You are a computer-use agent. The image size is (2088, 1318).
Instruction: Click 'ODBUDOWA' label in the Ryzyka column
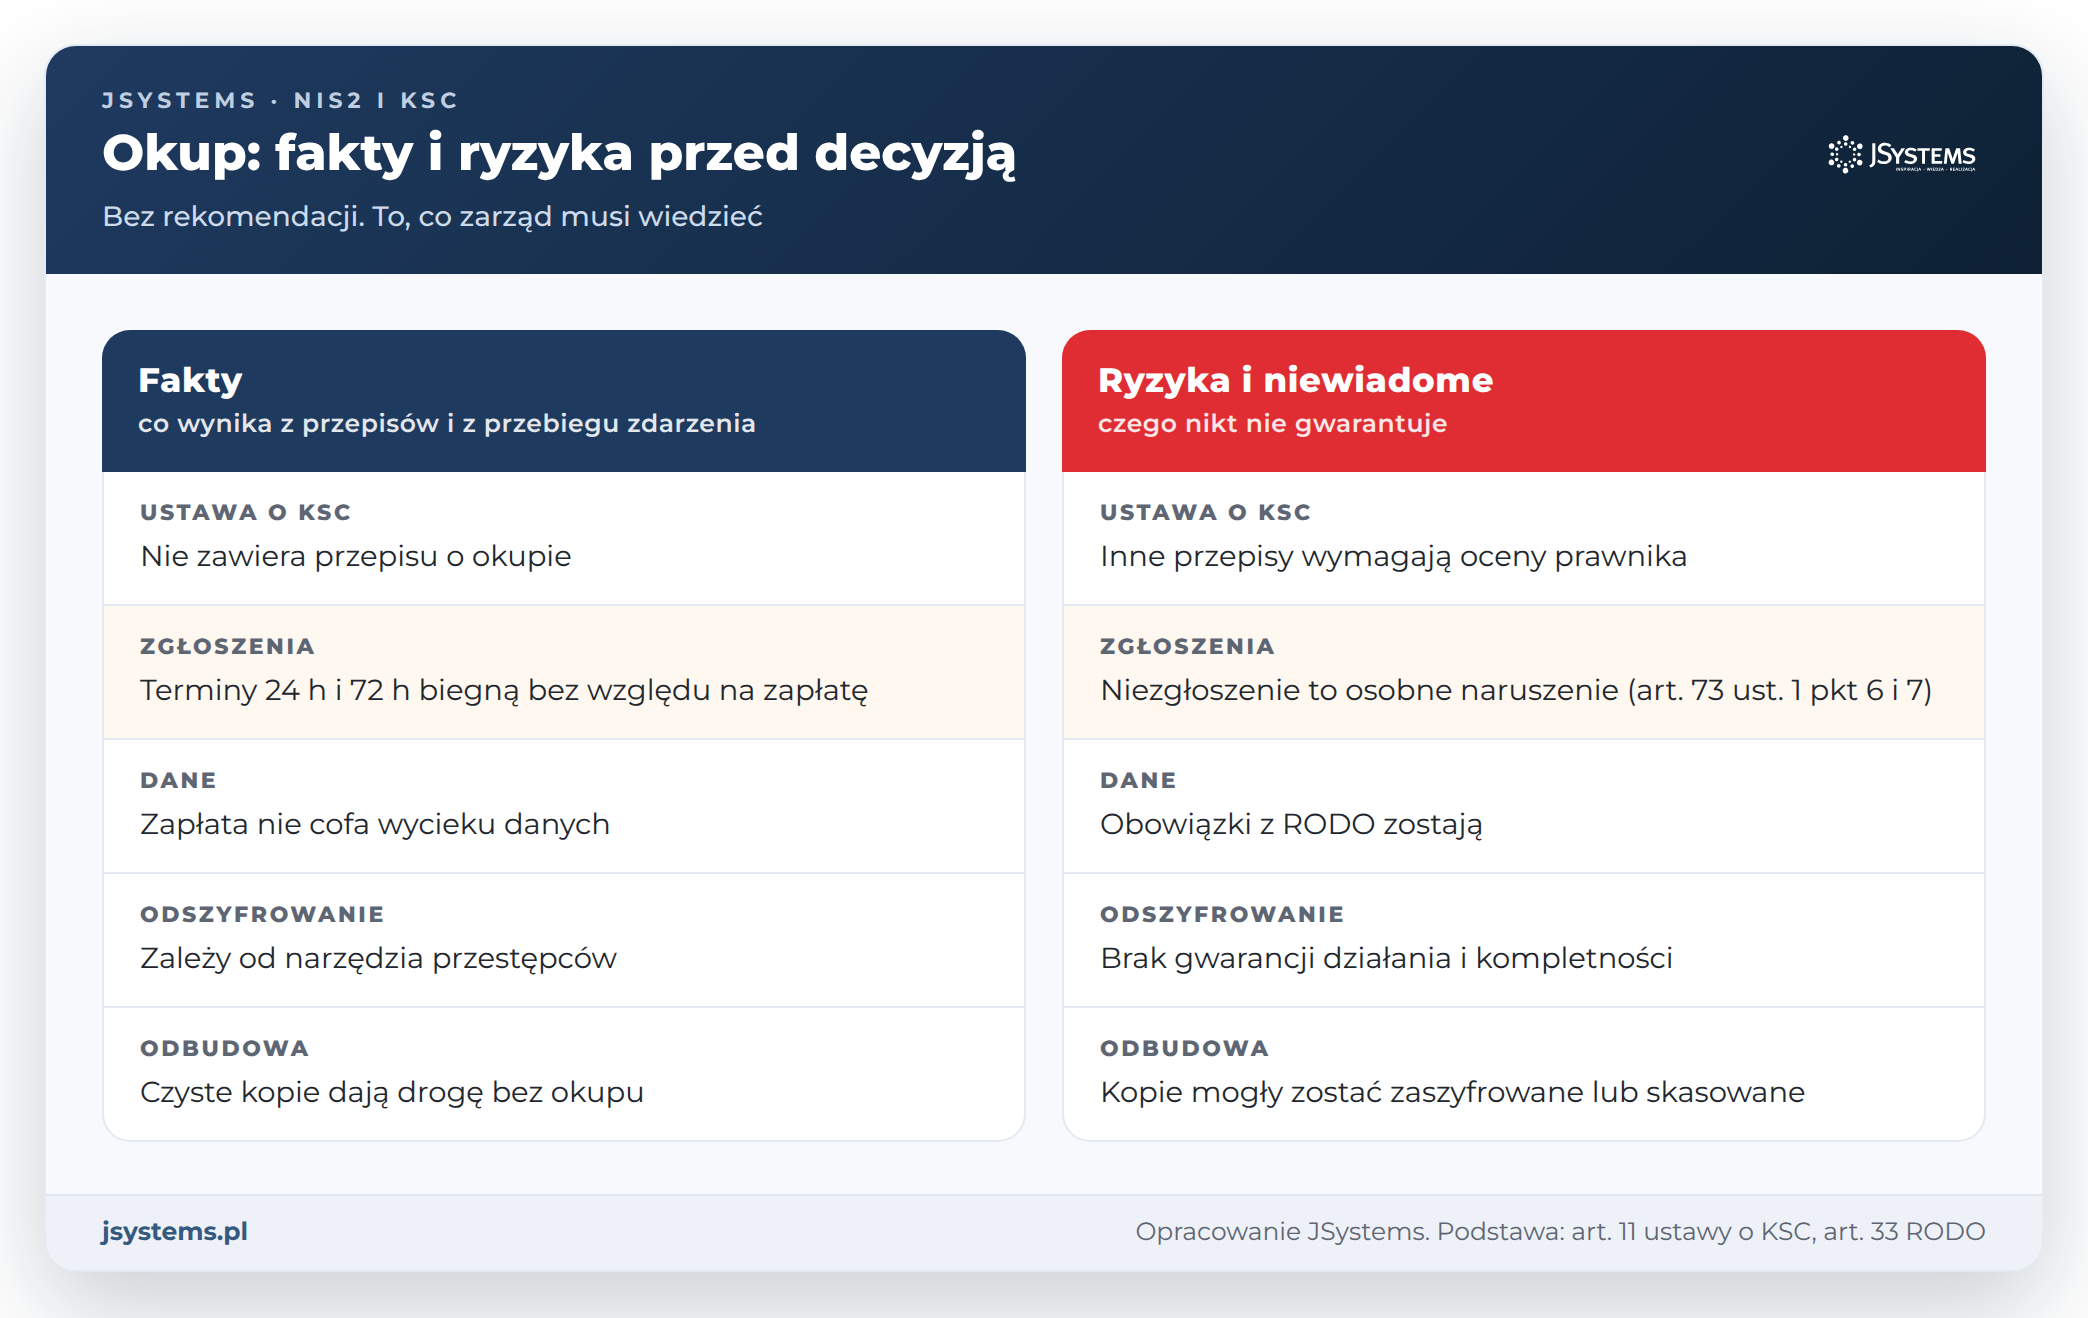[x=1184, y=1048]
